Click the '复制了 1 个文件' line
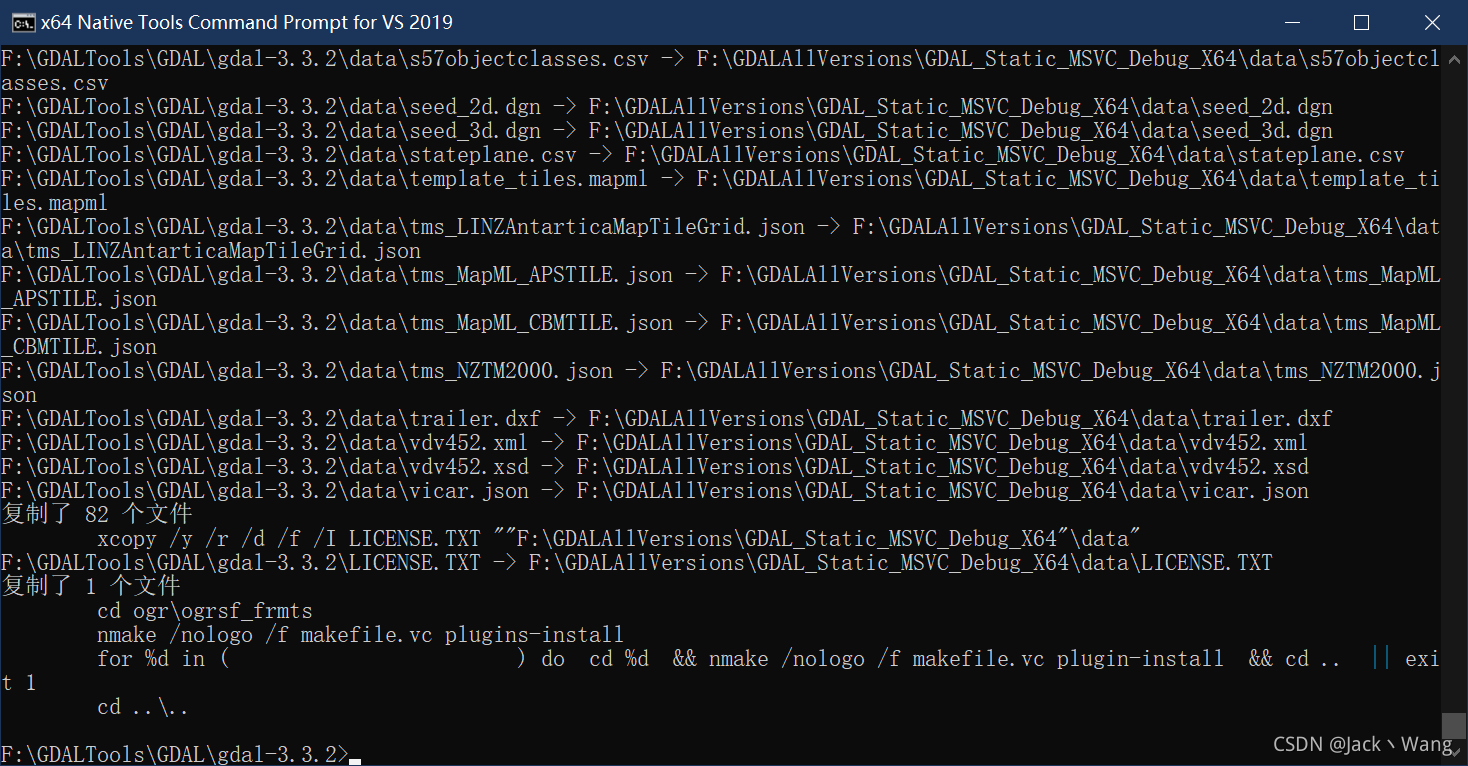Screen dimensions: 1468x766 point(90,587)
